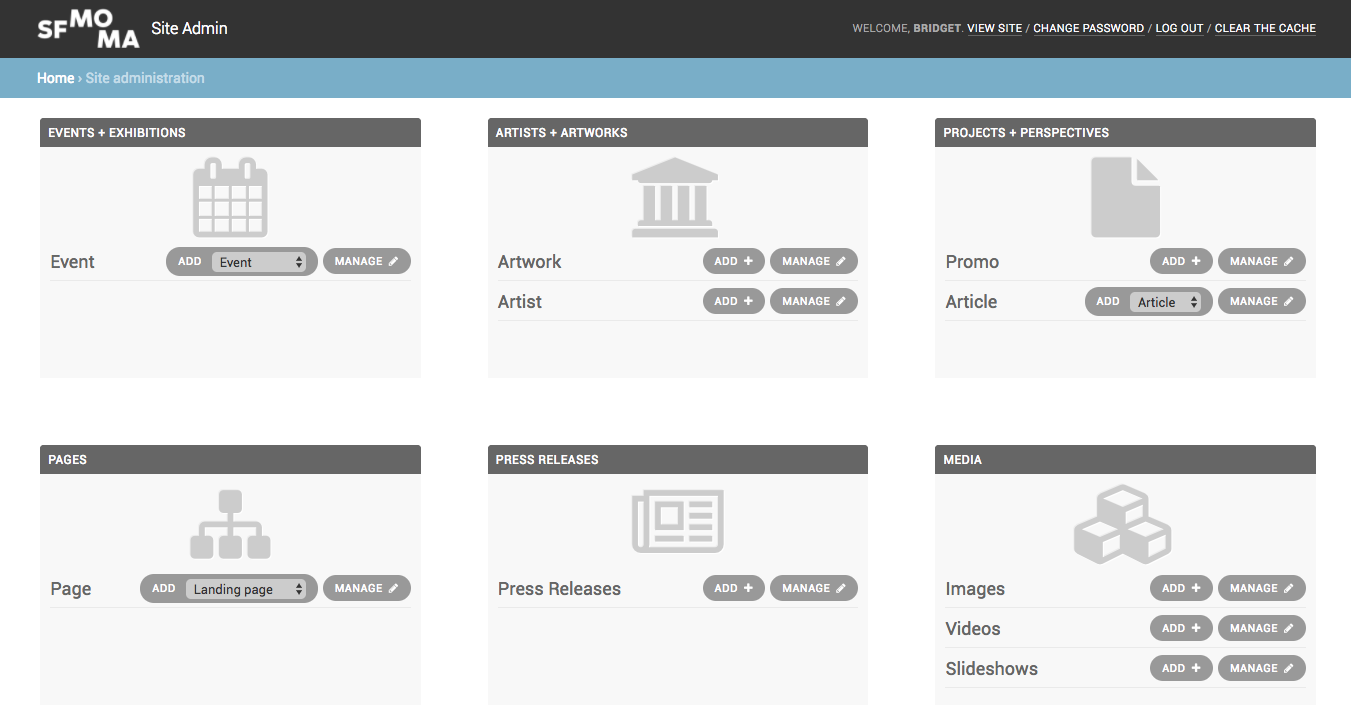
Task: Manage Press Releases
Action: (x=814, y=589)
